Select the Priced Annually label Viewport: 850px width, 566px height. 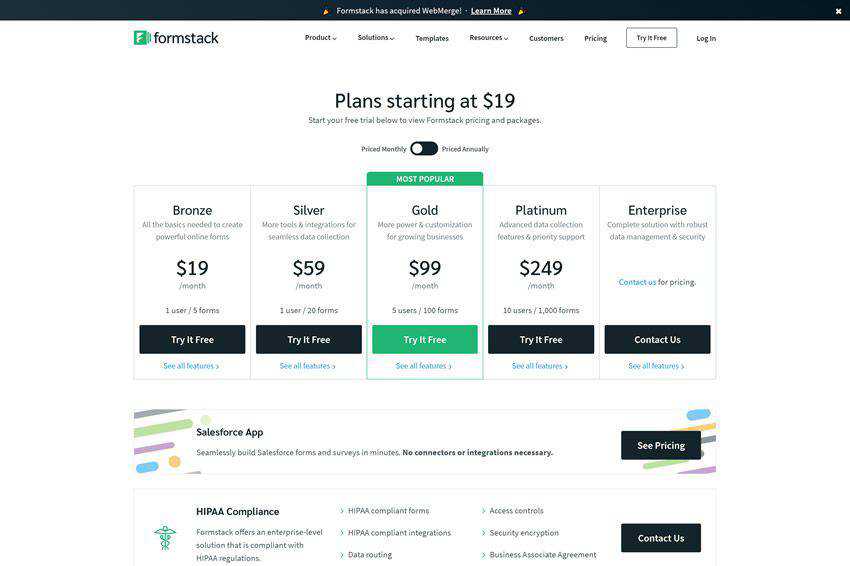point(465,149)
